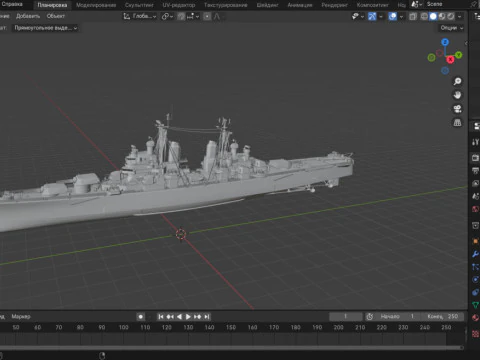Image resolution: width=480 pixels, height=360 pixels.
Task: Open object visibility and selectability dropdown
Action: pyautogui.click(x=358, y=16)
